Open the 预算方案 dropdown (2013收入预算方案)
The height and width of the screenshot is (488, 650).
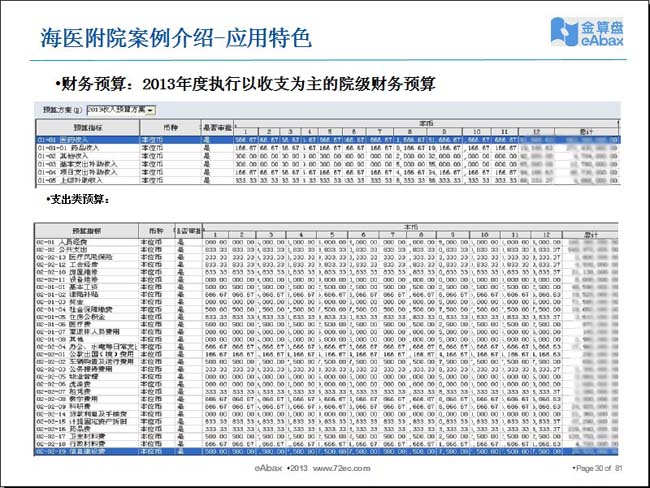(121, 110)
